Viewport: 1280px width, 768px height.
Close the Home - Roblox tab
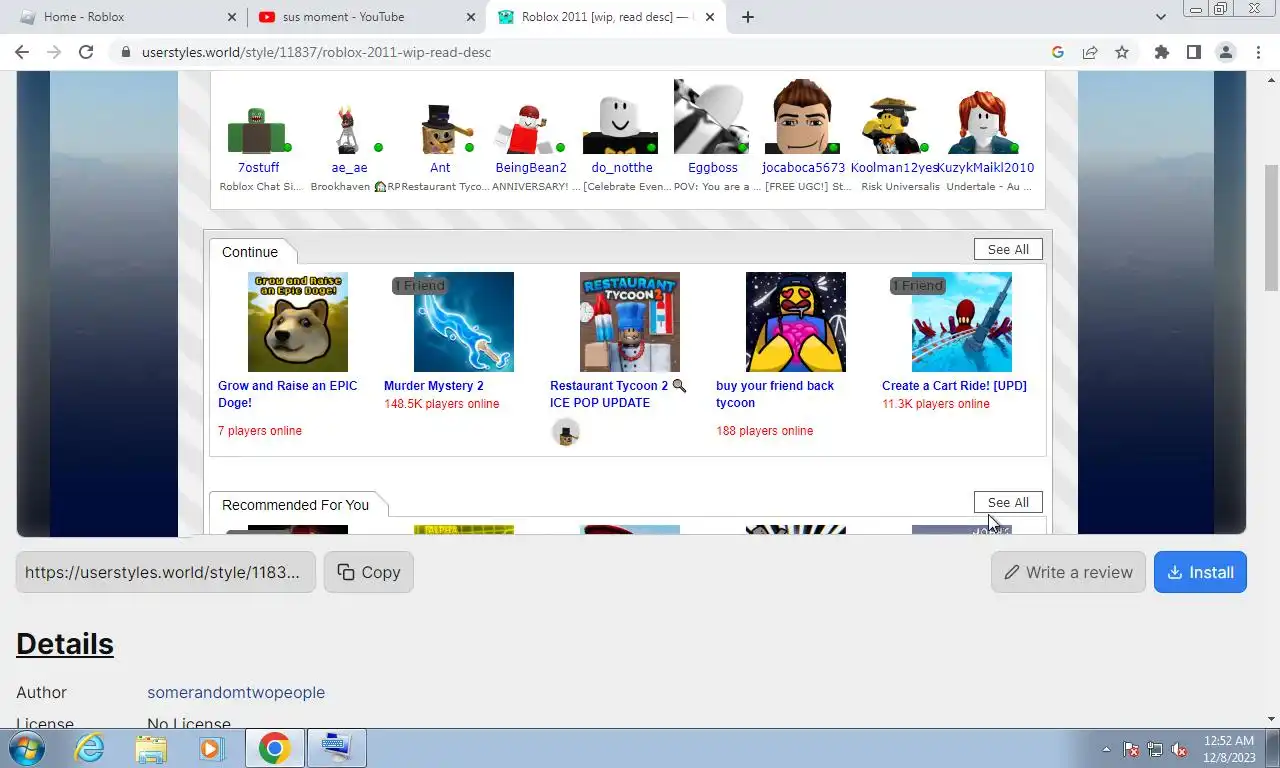point(232,17)
